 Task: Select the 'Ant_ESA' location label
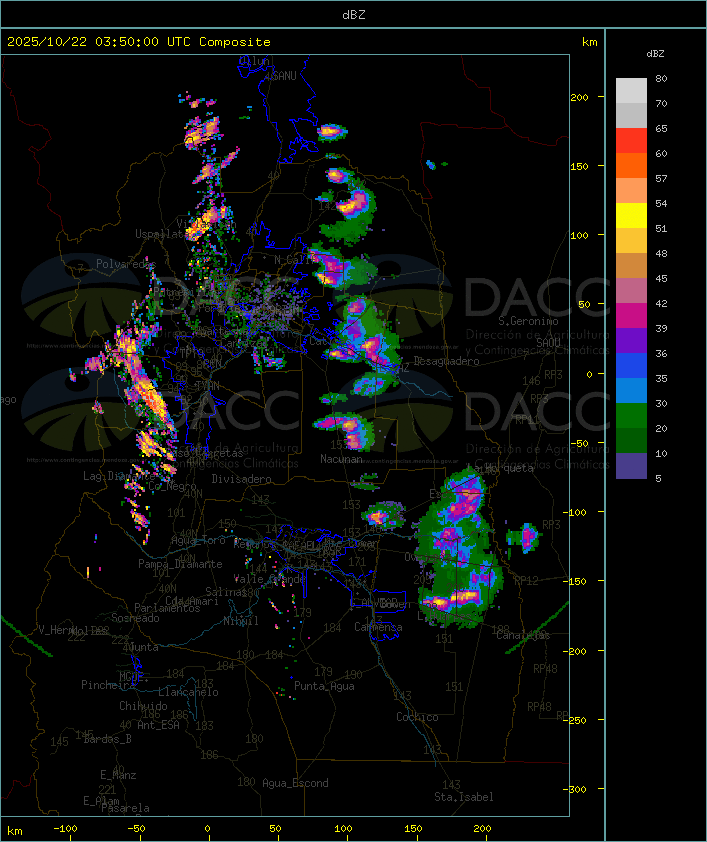coord(158,725)
